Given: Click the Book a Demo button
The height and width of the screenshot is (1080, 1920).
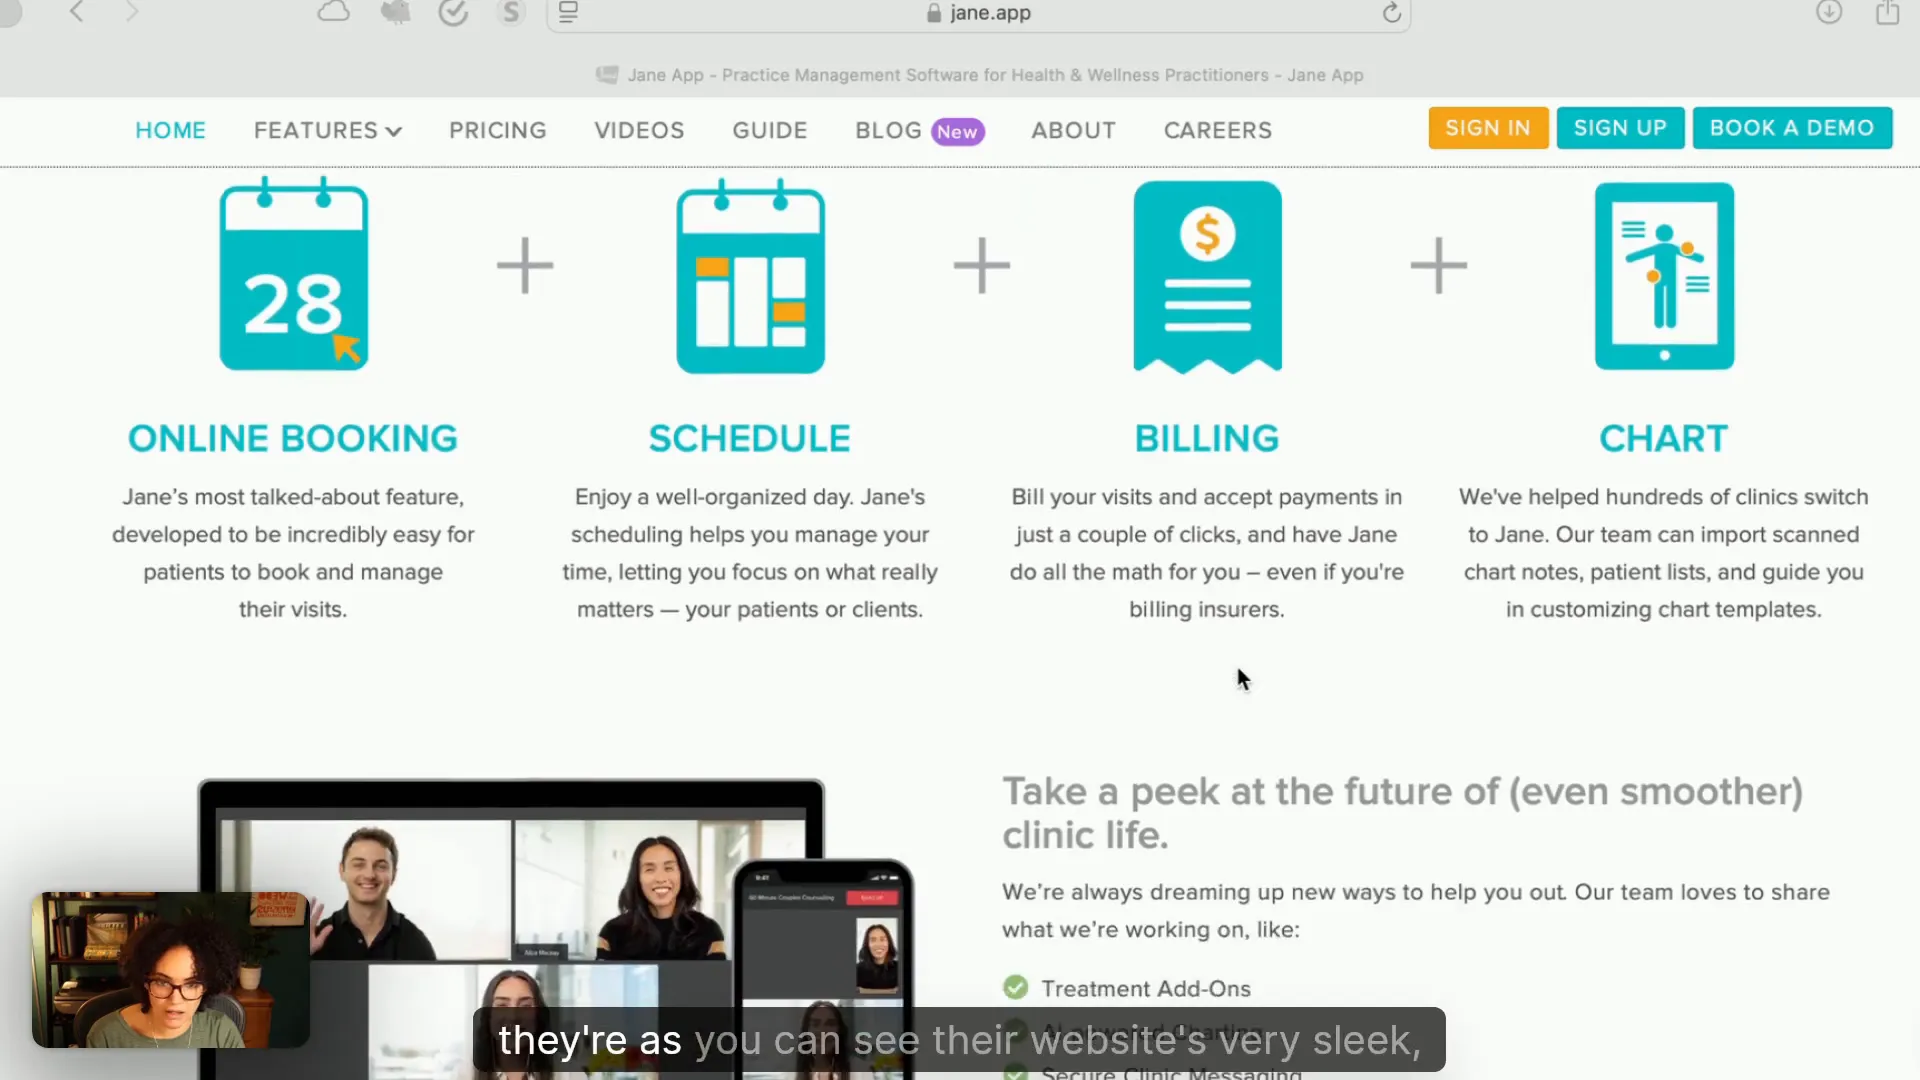Looking at the screenshot, I should [1792, 128].
